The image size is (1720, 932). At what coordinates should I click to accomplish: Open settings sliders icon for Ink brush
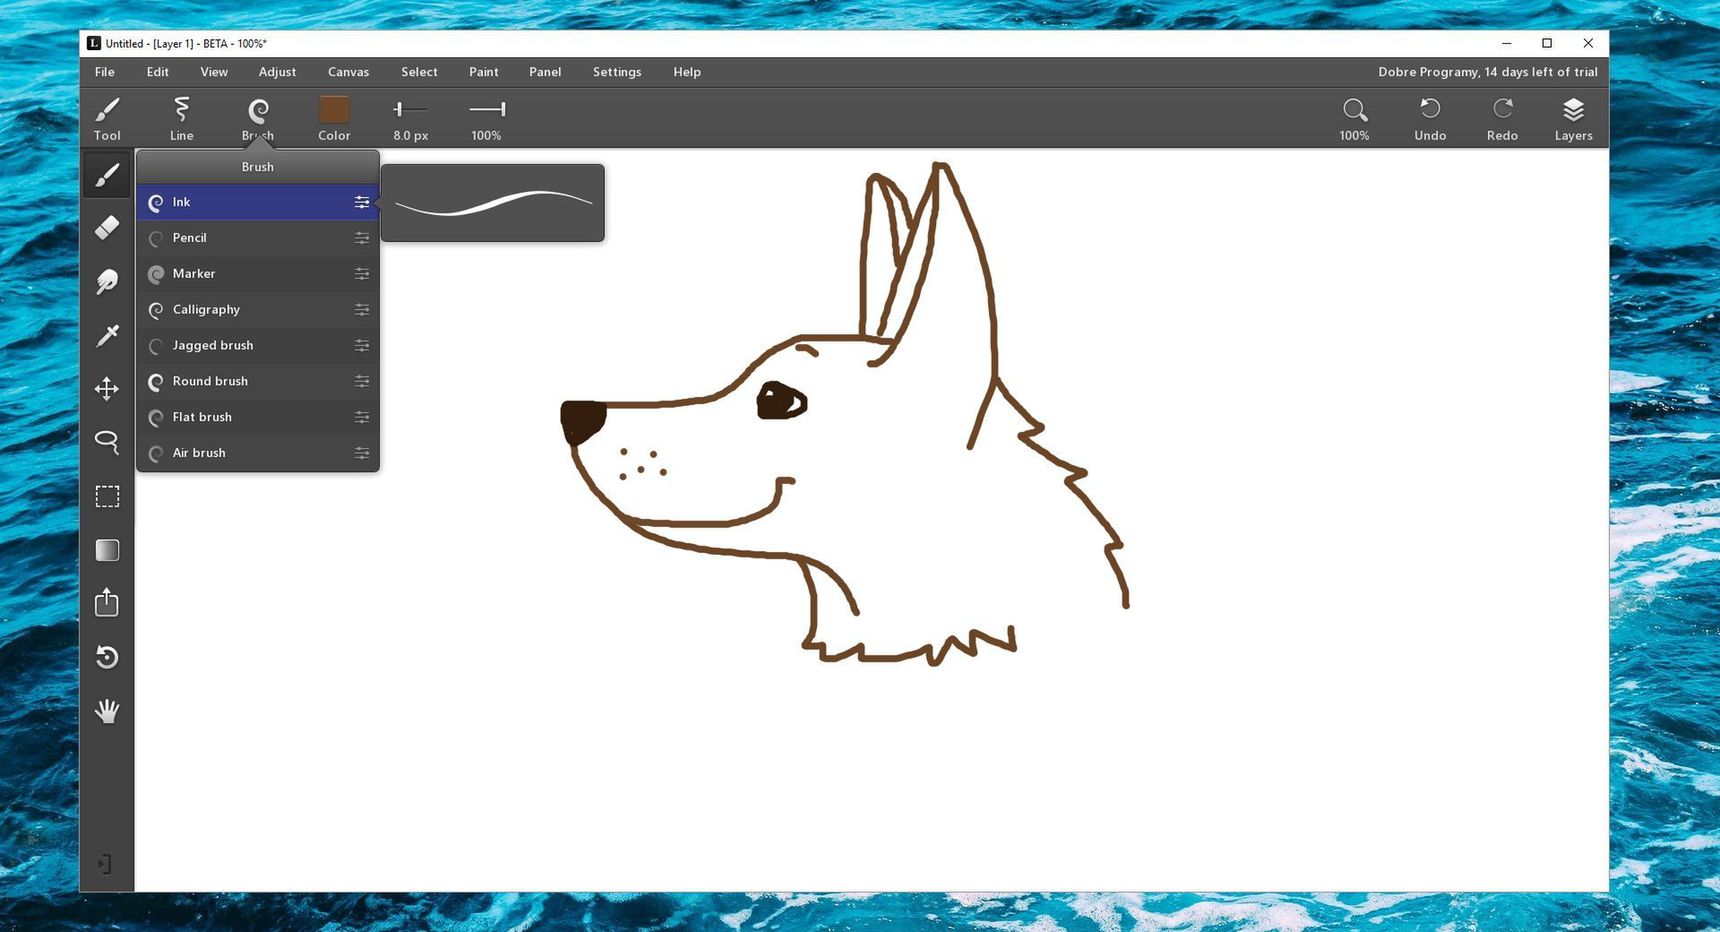coord(362,202)
